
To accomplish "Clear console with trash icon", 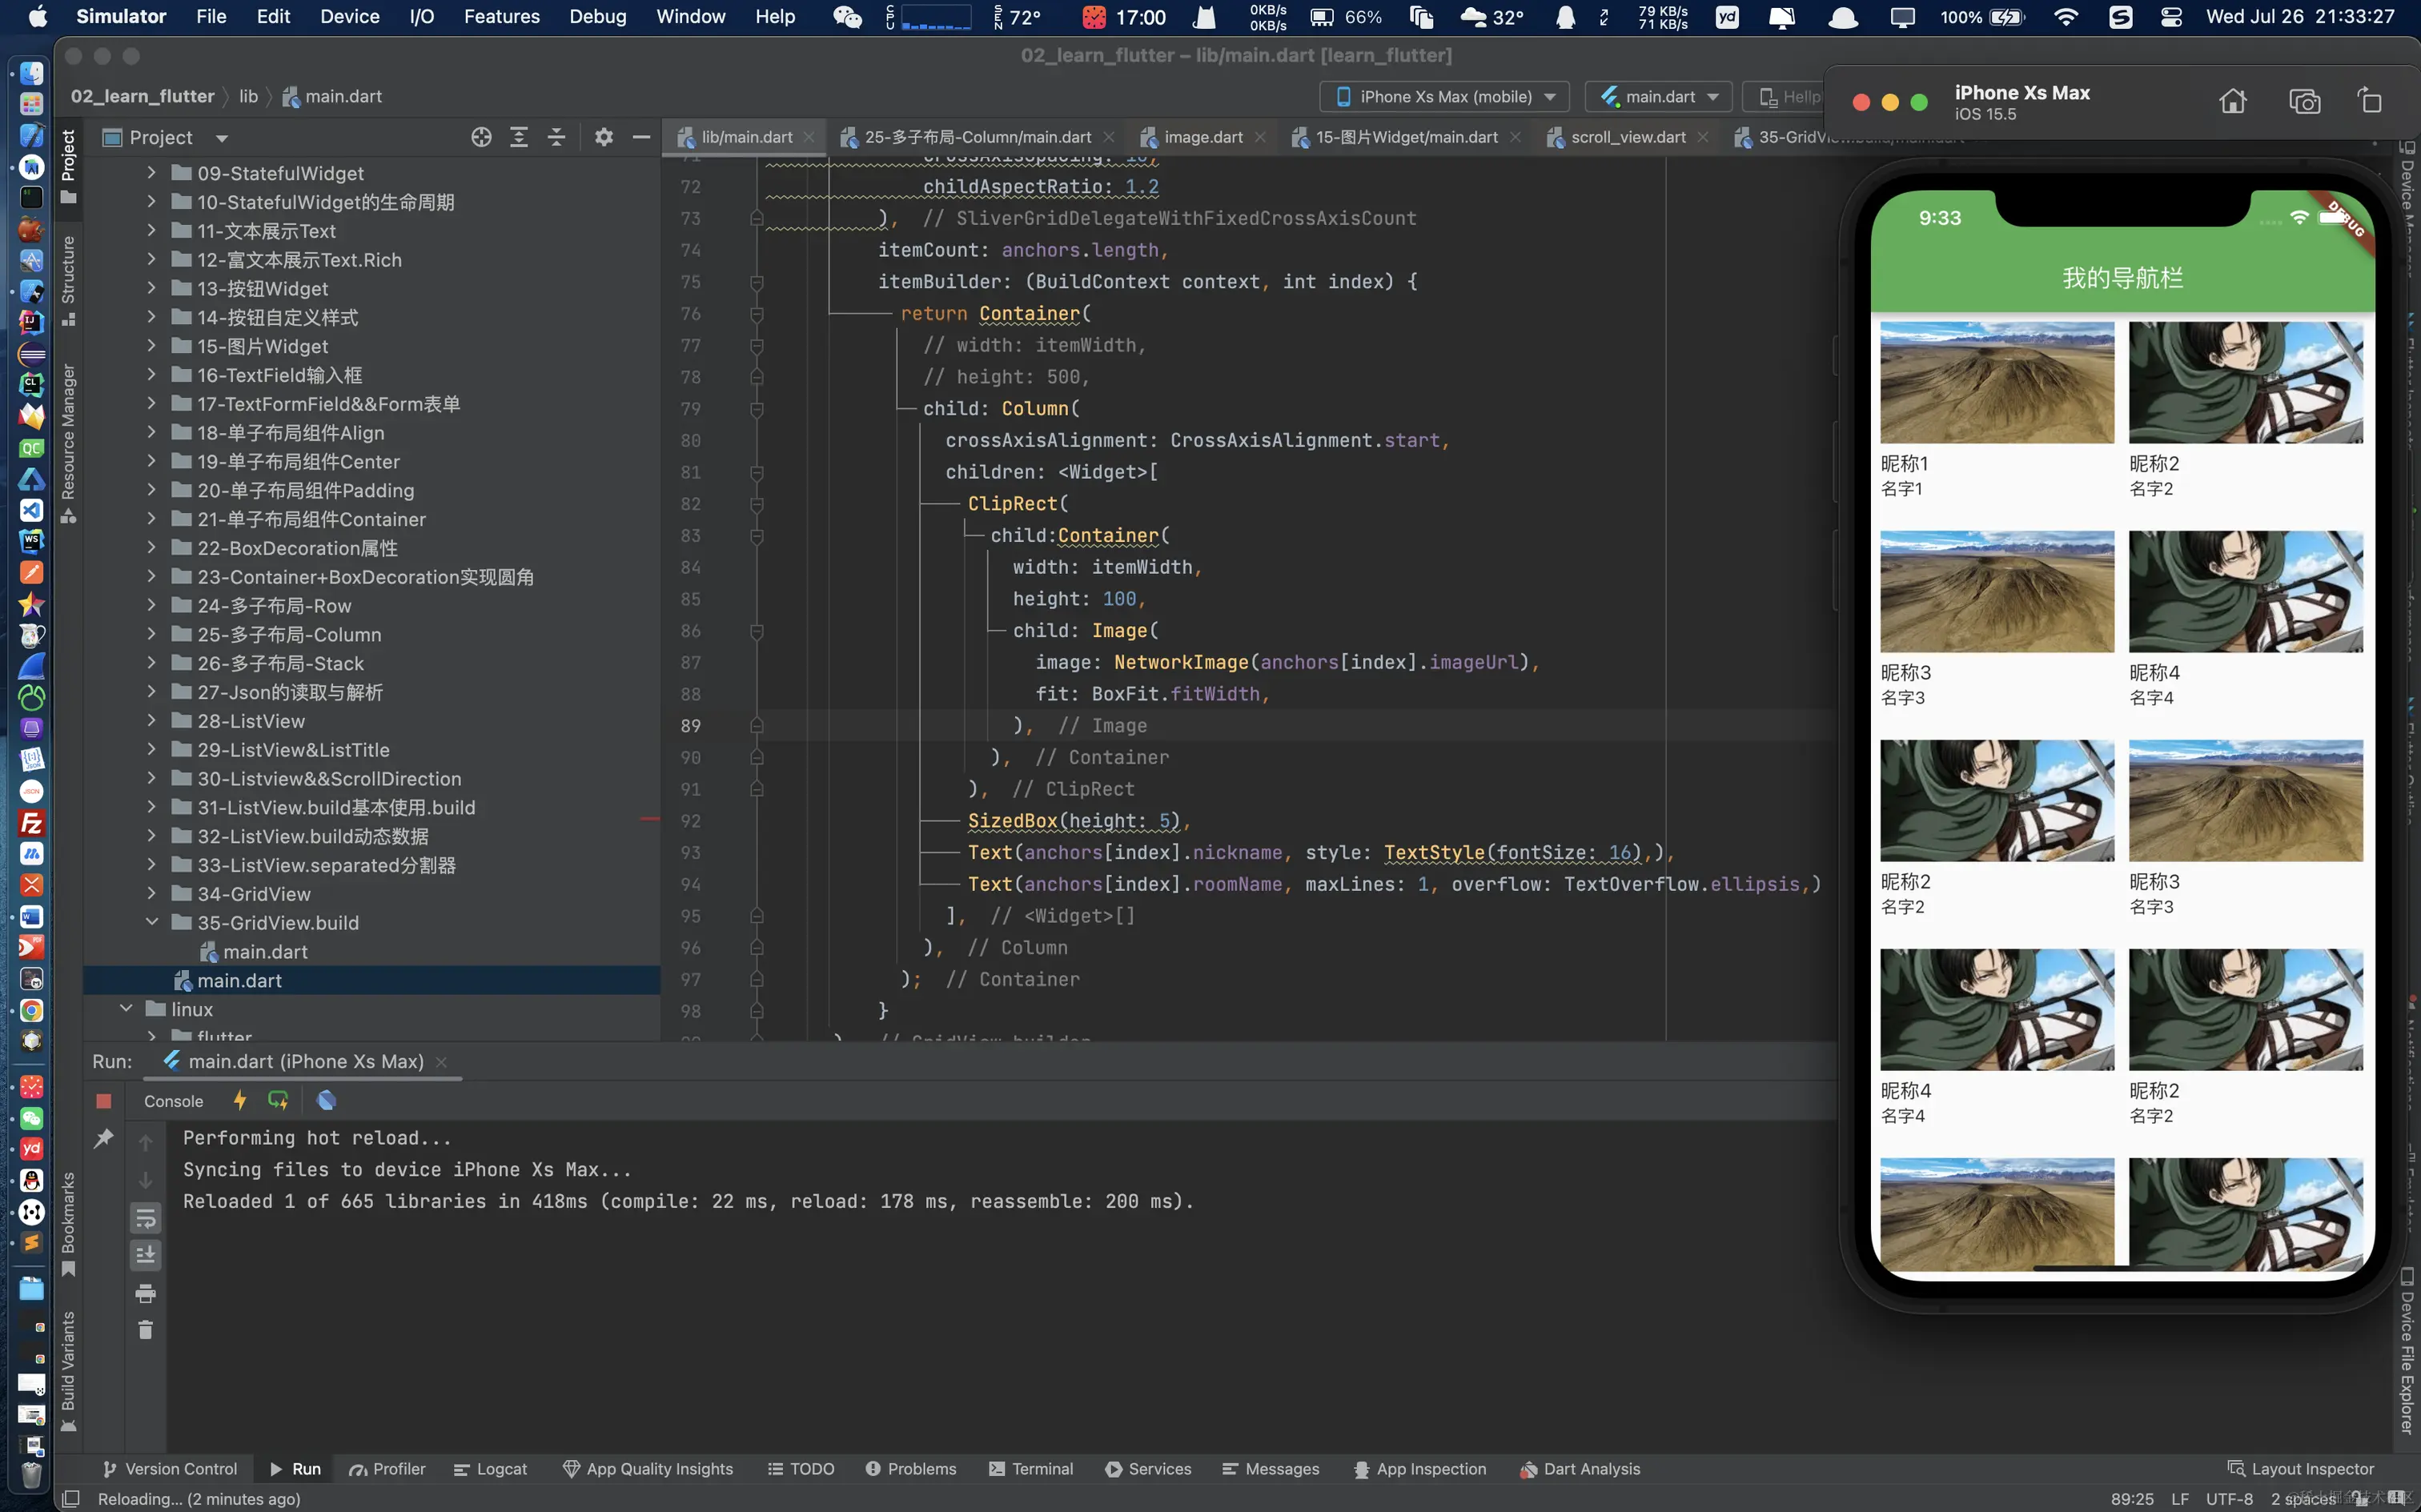I will [x=146, y=1329].
